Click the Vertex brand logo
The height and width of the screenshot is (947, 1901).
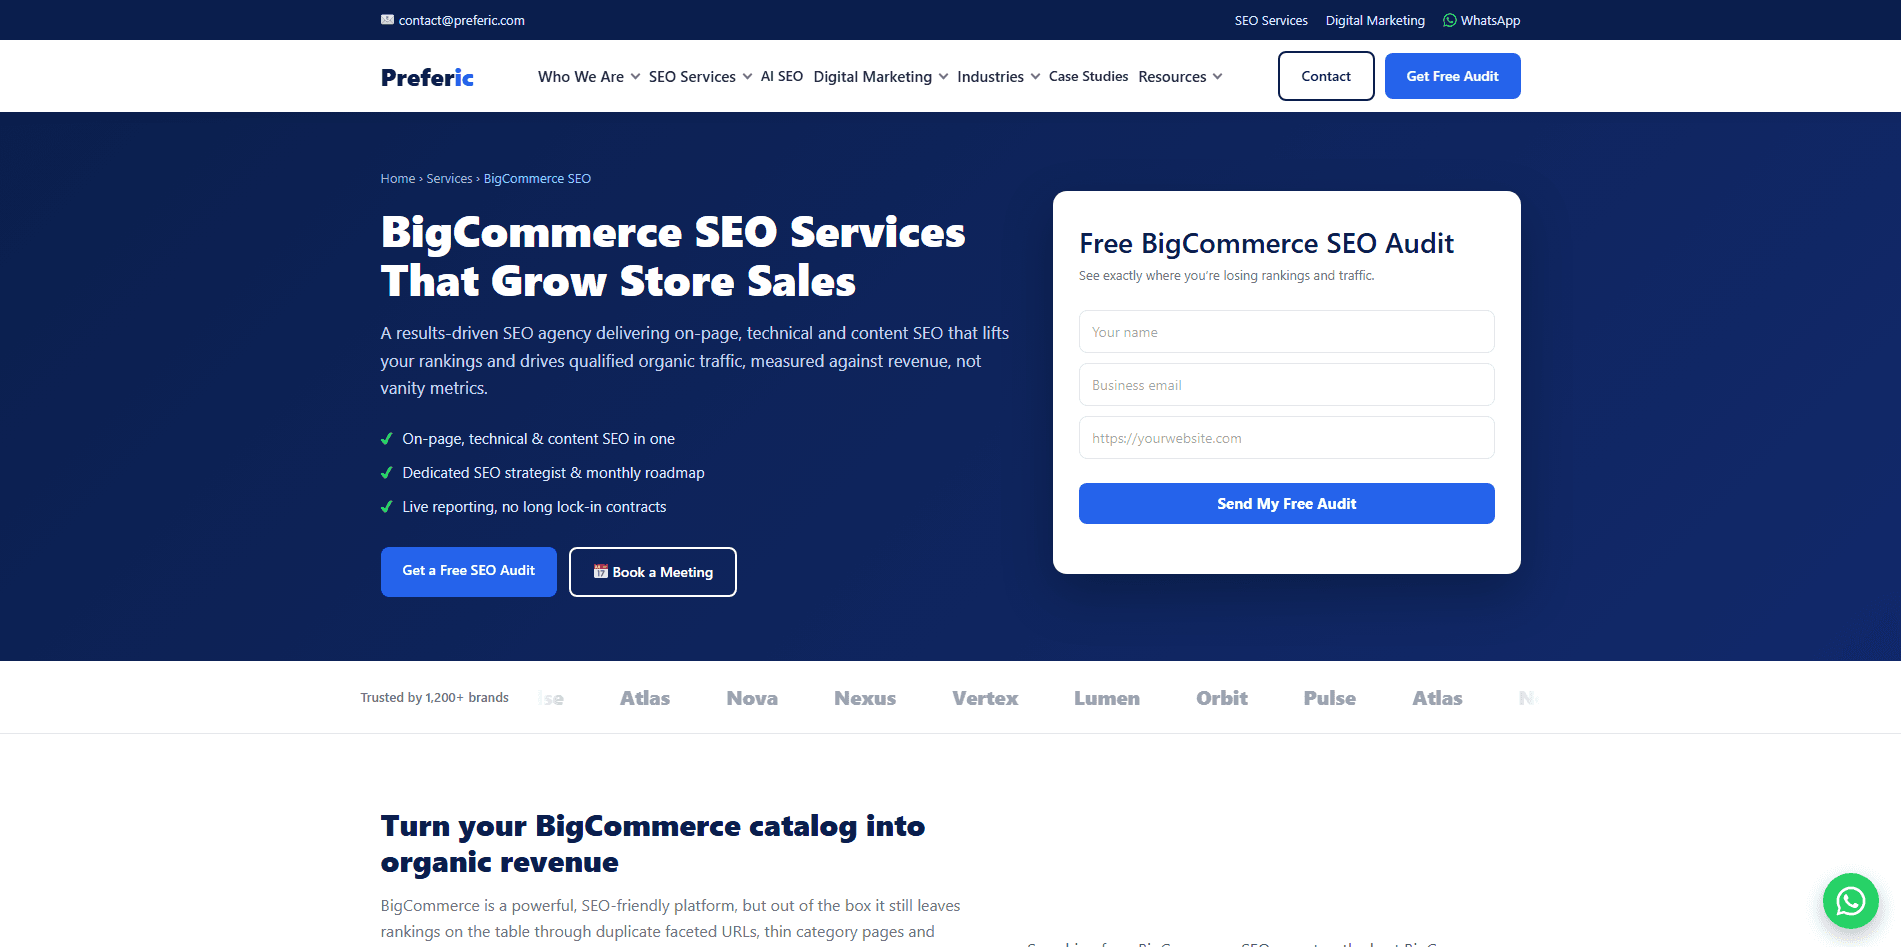pos(985,698)
